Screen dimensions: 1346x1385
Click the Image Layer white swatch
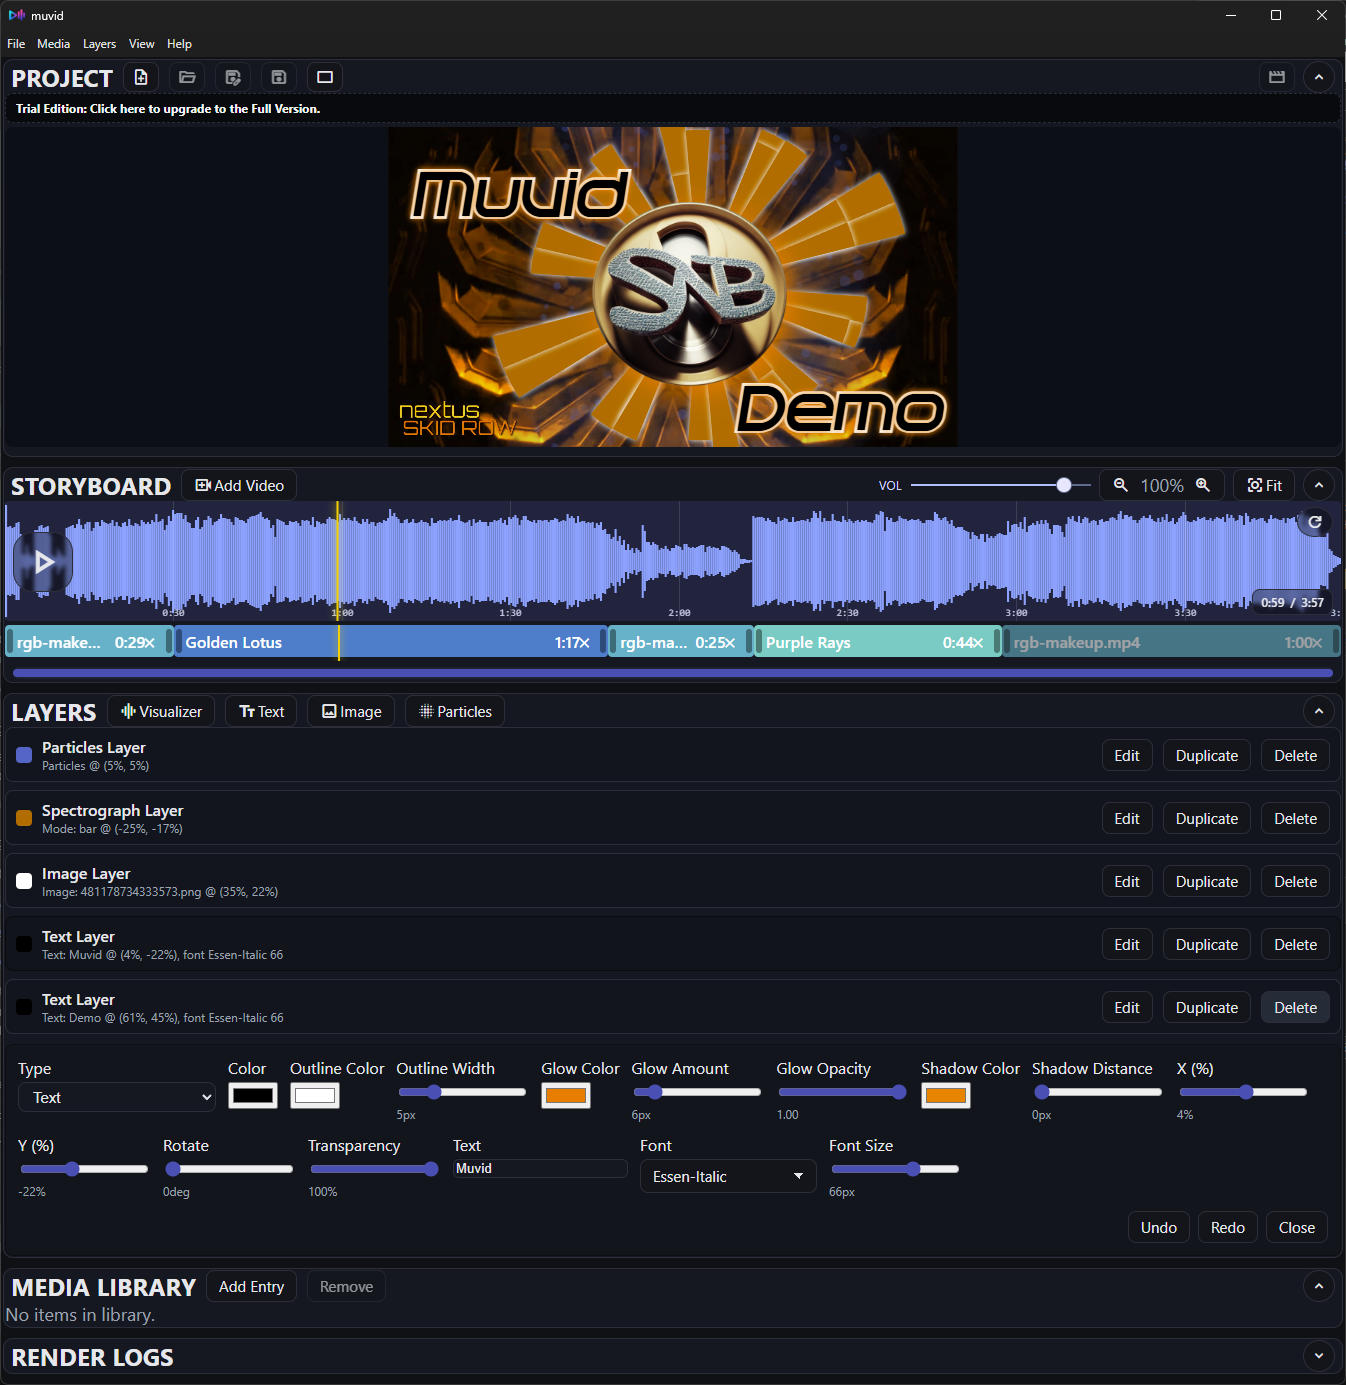click(x=23, y=881)
